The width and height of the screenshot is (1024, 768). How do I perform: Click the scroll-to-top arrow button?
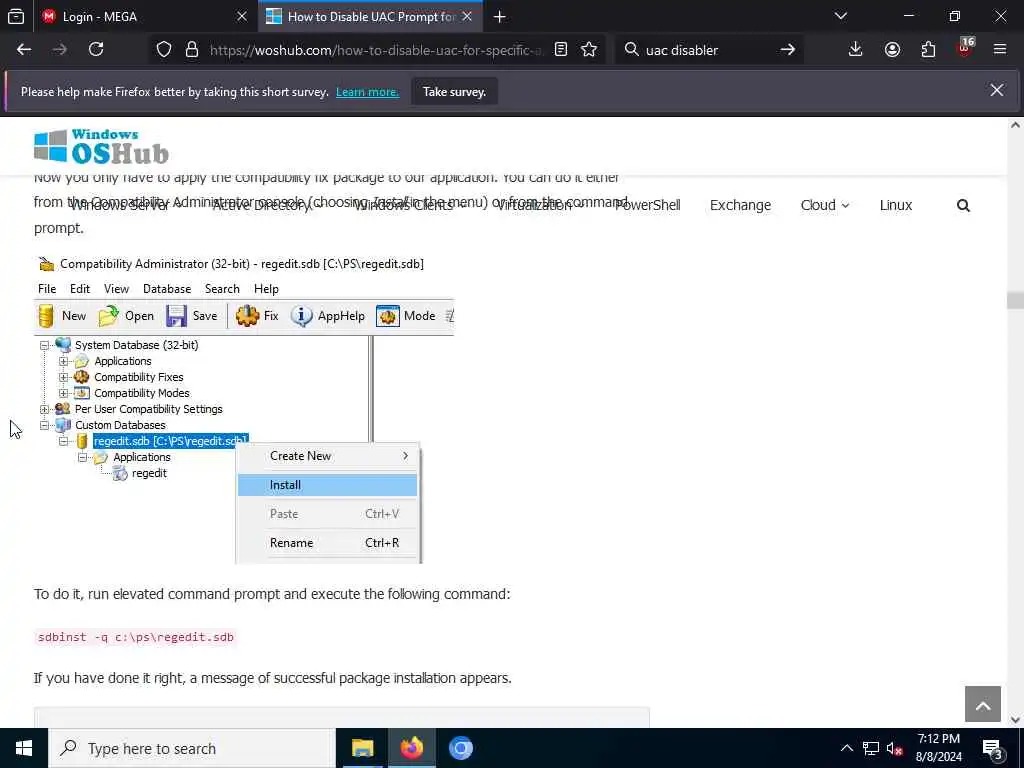(983, 704)
